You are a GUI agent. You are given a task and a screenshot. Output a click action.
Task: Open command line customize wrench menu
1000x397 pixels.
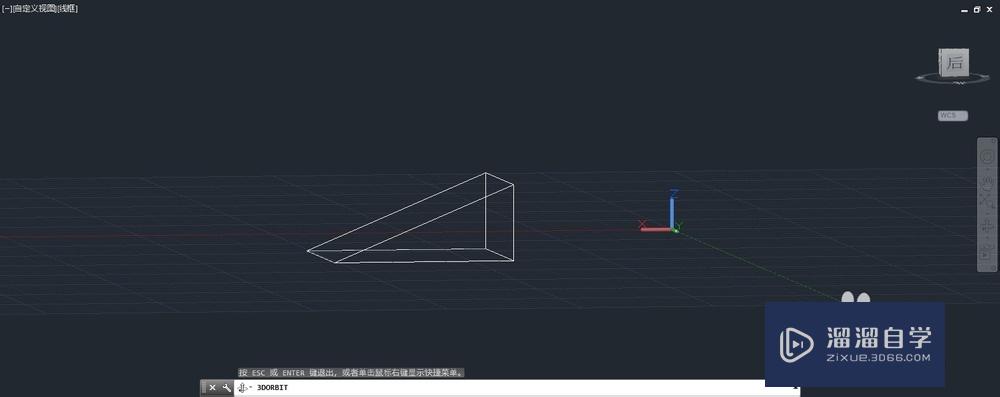(x=226, y=387)
